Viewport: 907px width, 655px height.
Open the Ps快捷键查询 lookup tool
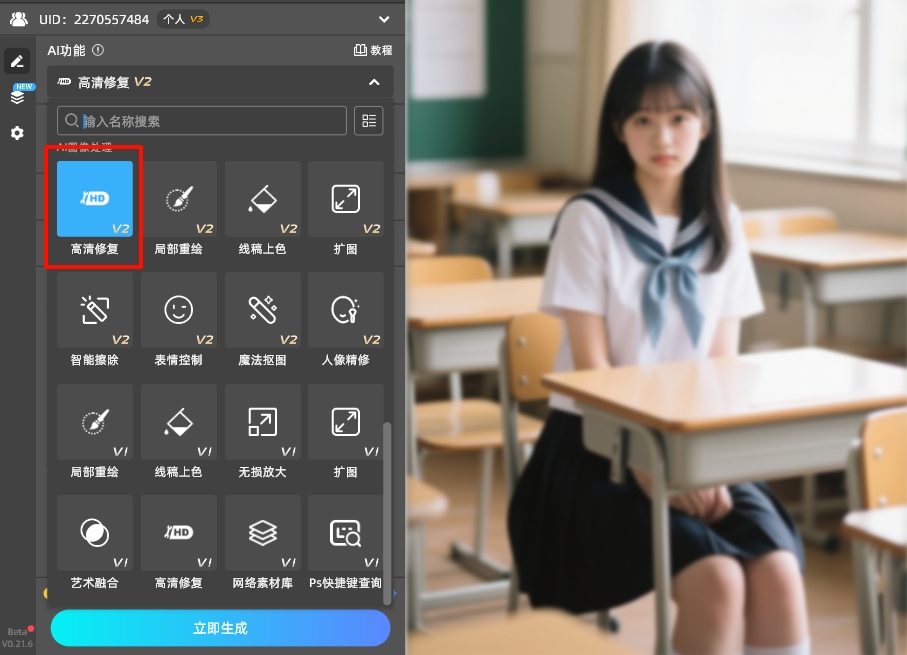[x=345, y=533]
